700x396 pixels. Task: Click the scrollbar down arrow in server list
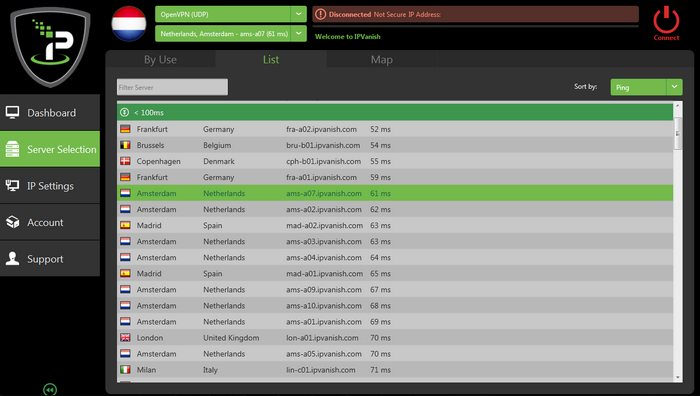tap(678, 377)
